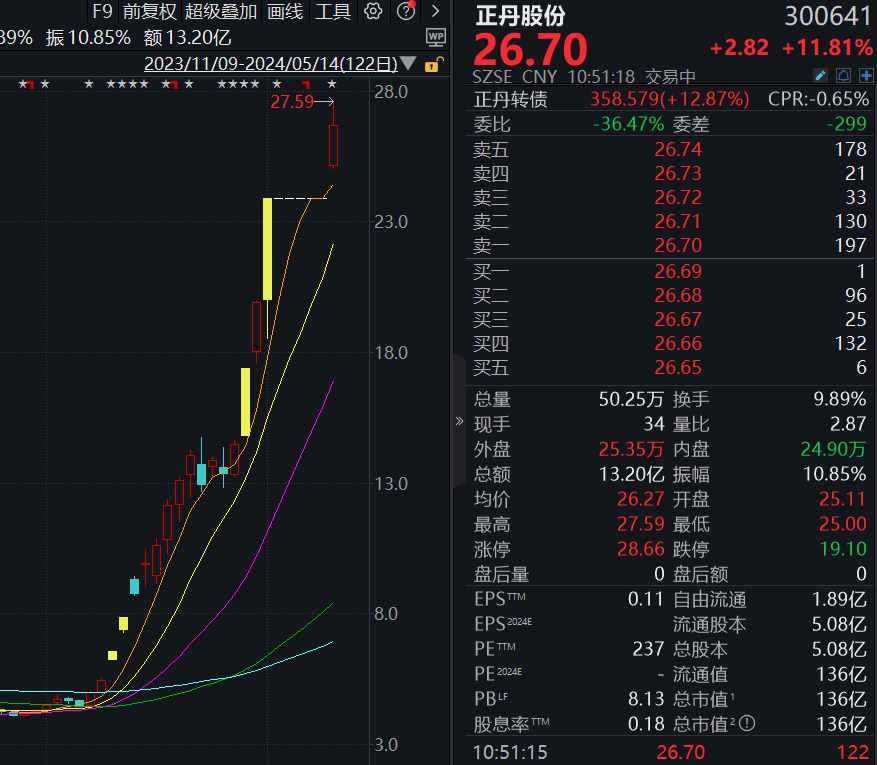This screenshot has width=877, height=765.
Task: Click the 均价 value 26.27
Action: (640, 499)
